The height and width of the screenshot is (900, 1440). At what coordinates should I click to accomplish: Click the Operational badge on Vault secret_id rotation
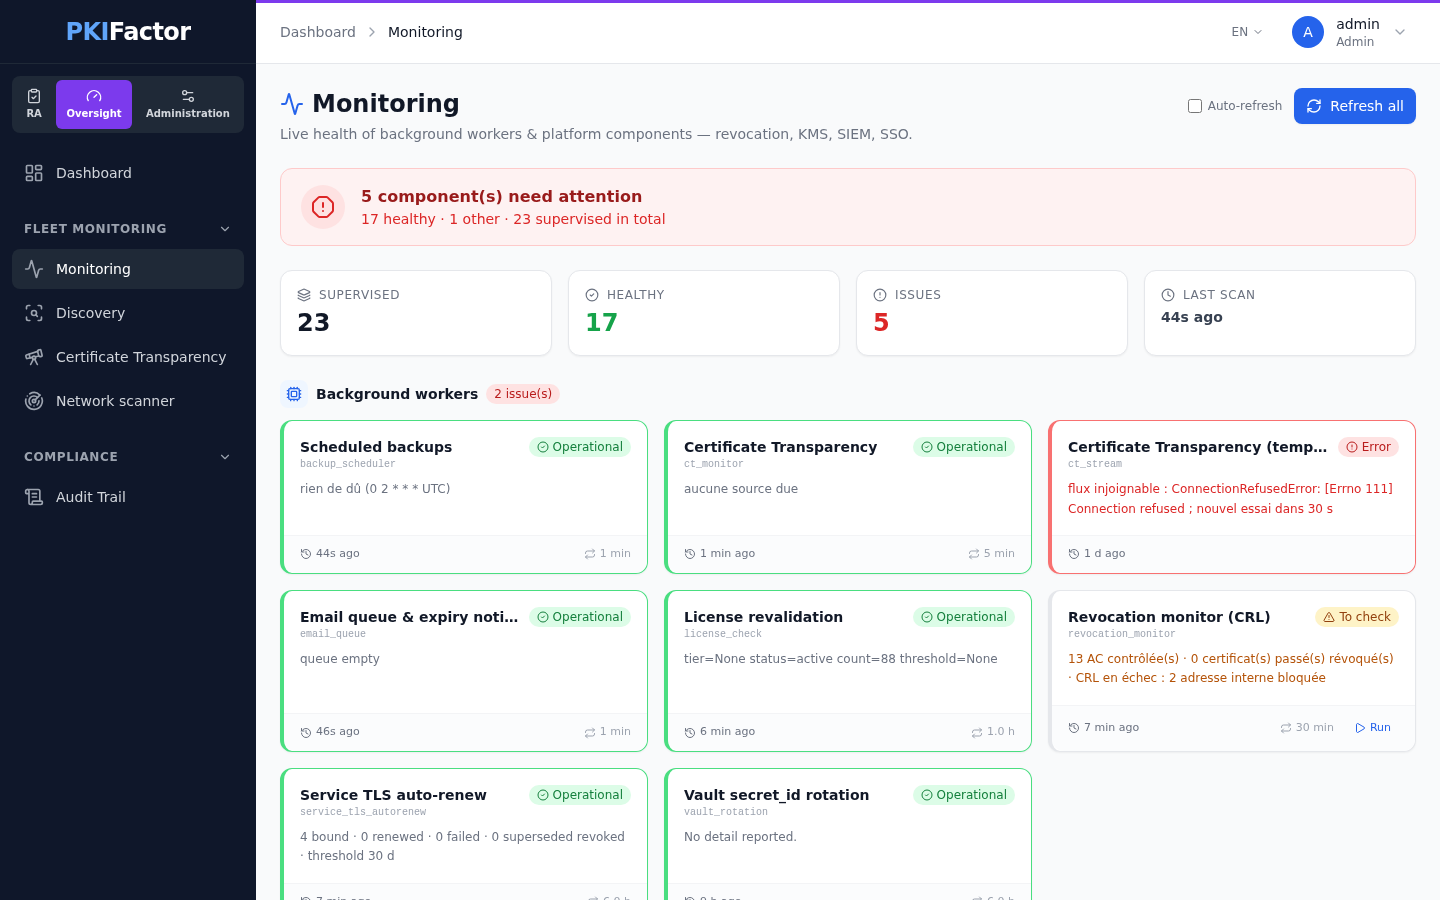(964, 795)
